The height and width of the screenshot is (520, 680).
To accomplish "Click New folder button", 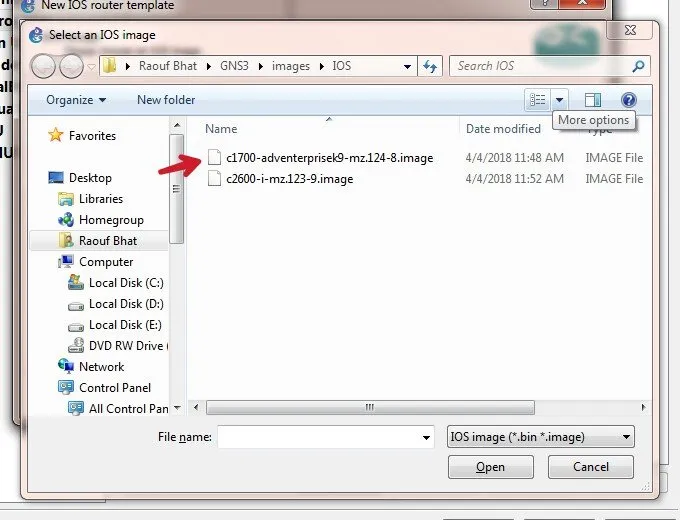I will (x=166, y=100).
